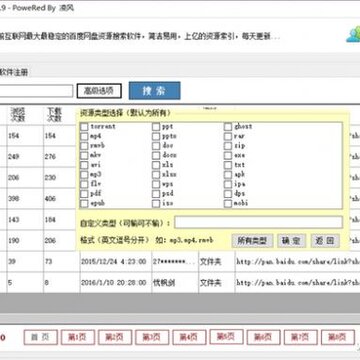Select the apk checkbox
The width and height of the screenshot is (360, 360).
click(x=228, y=175)
